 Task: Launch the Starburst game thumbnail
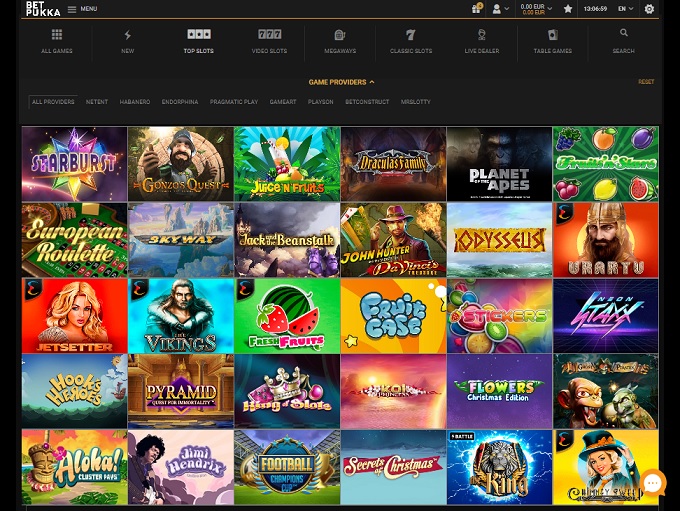74,164
